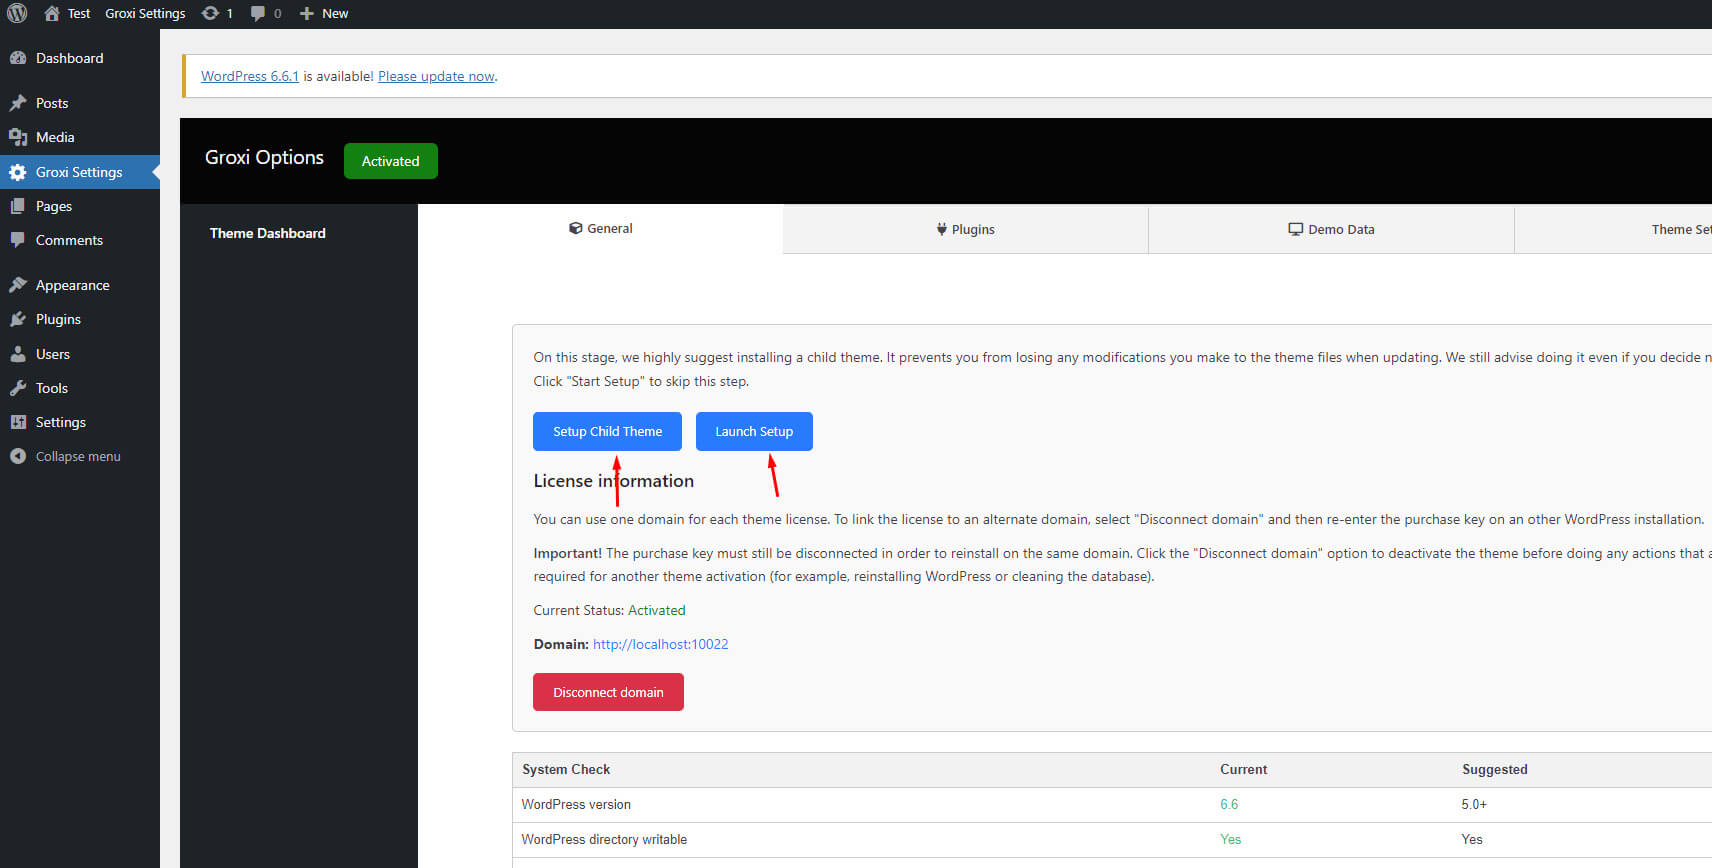Click the current value 6.6
Image resolution: width=1712 pixels, height=868 pixels.
[1229, 804]
